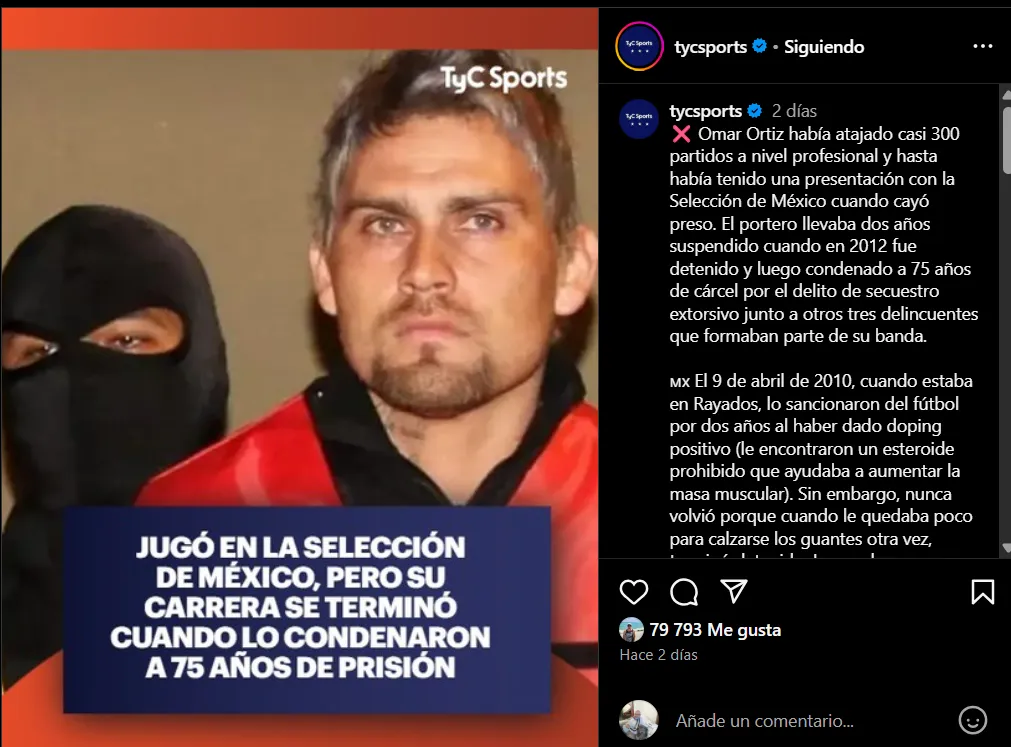Click the tycsports avatar beside the caption
The height and width of the screenshot is (747, 1011).
[x=639, y=119]
